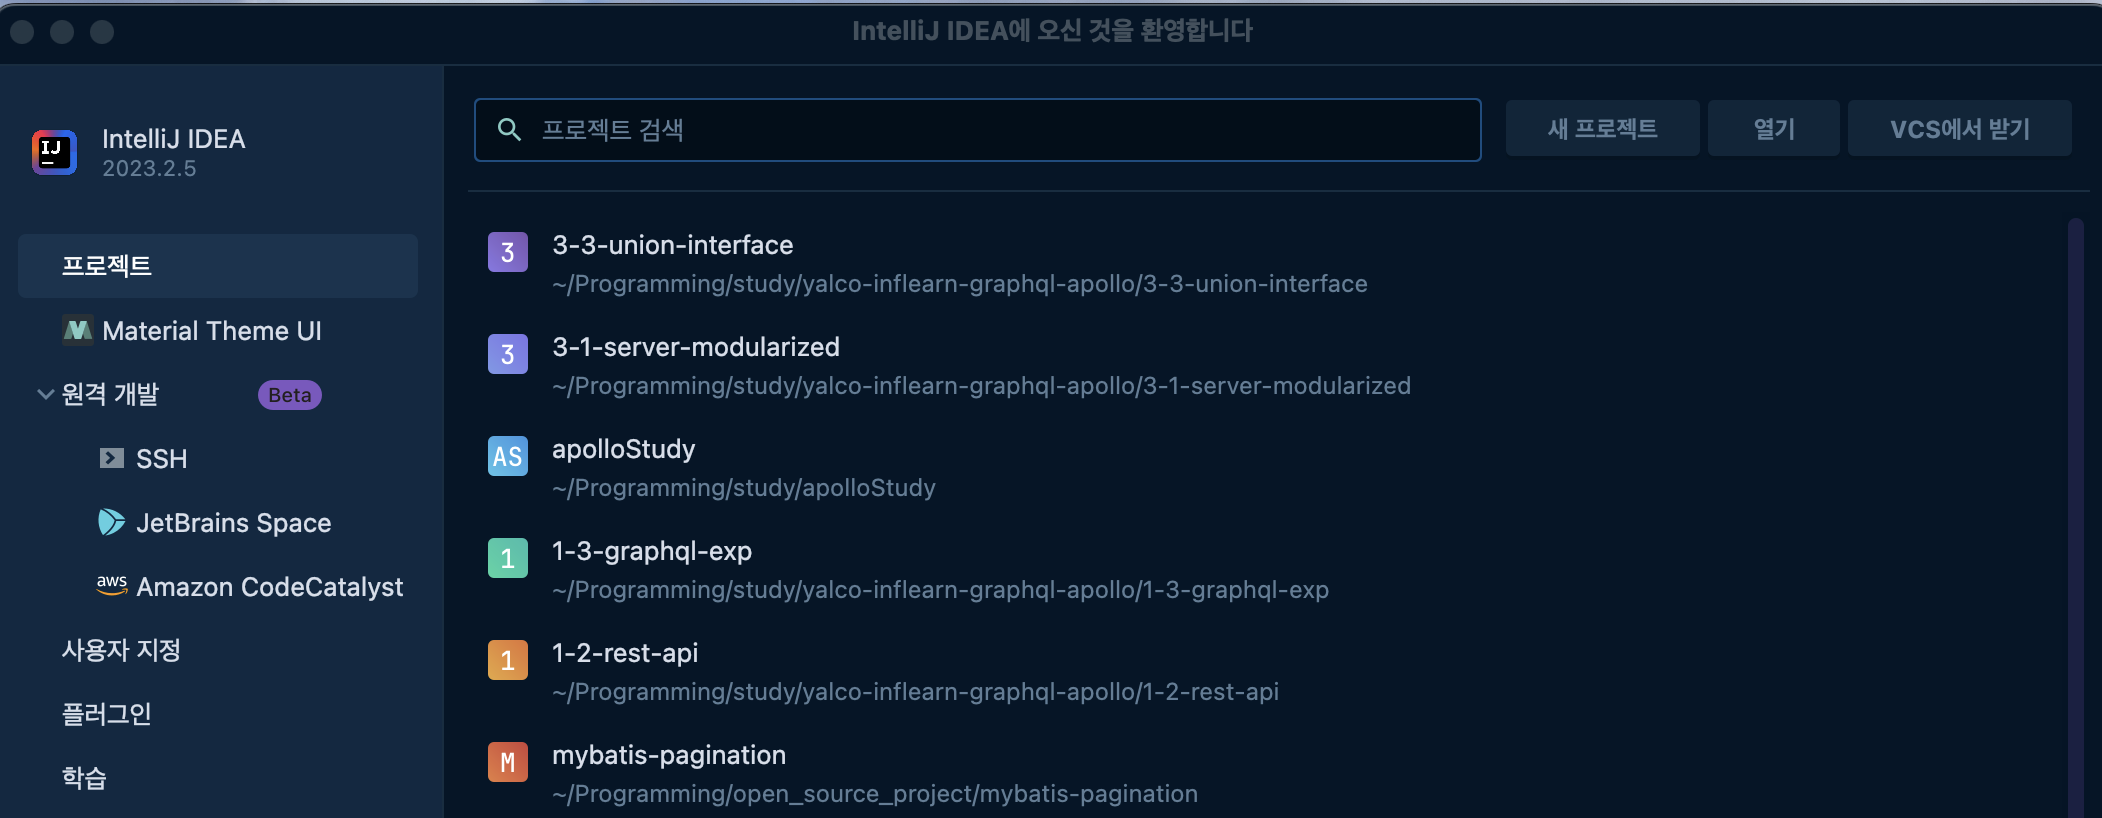Click the Beta badge

[x=290, y=395]
